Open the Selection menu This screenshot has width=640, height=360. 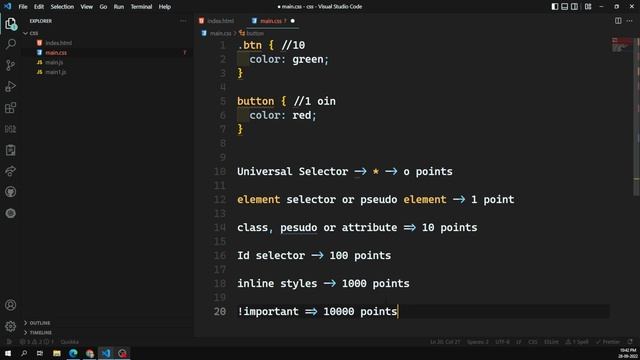(x=62, y=7)
